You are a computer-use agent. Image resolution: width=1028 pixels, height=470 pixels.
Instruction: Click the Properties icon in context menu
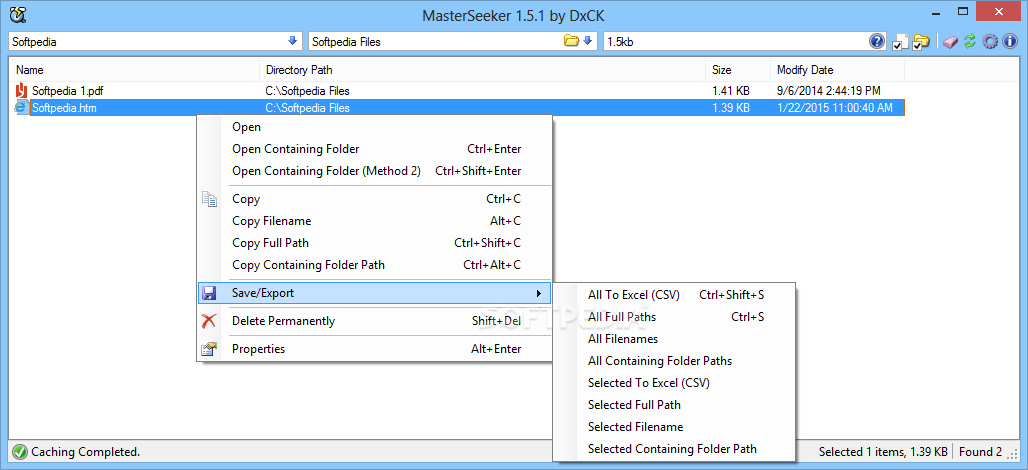click(209, 349)
